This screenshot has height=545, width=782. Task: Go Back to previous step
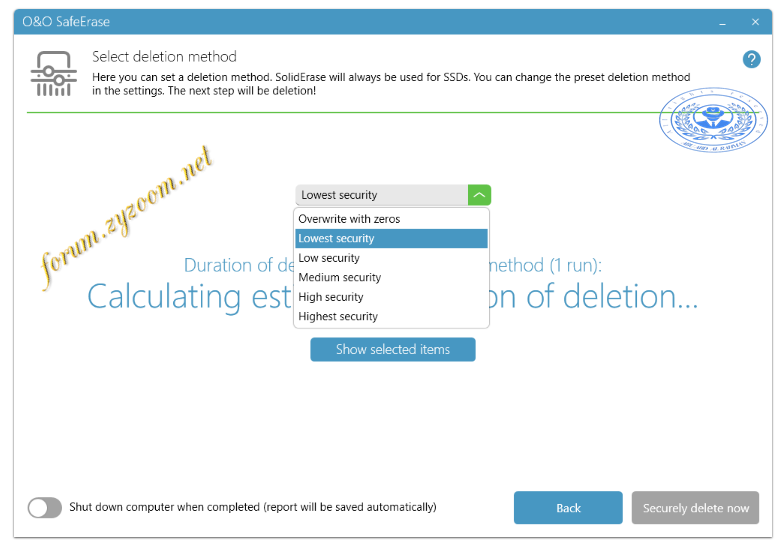(568, 508)
